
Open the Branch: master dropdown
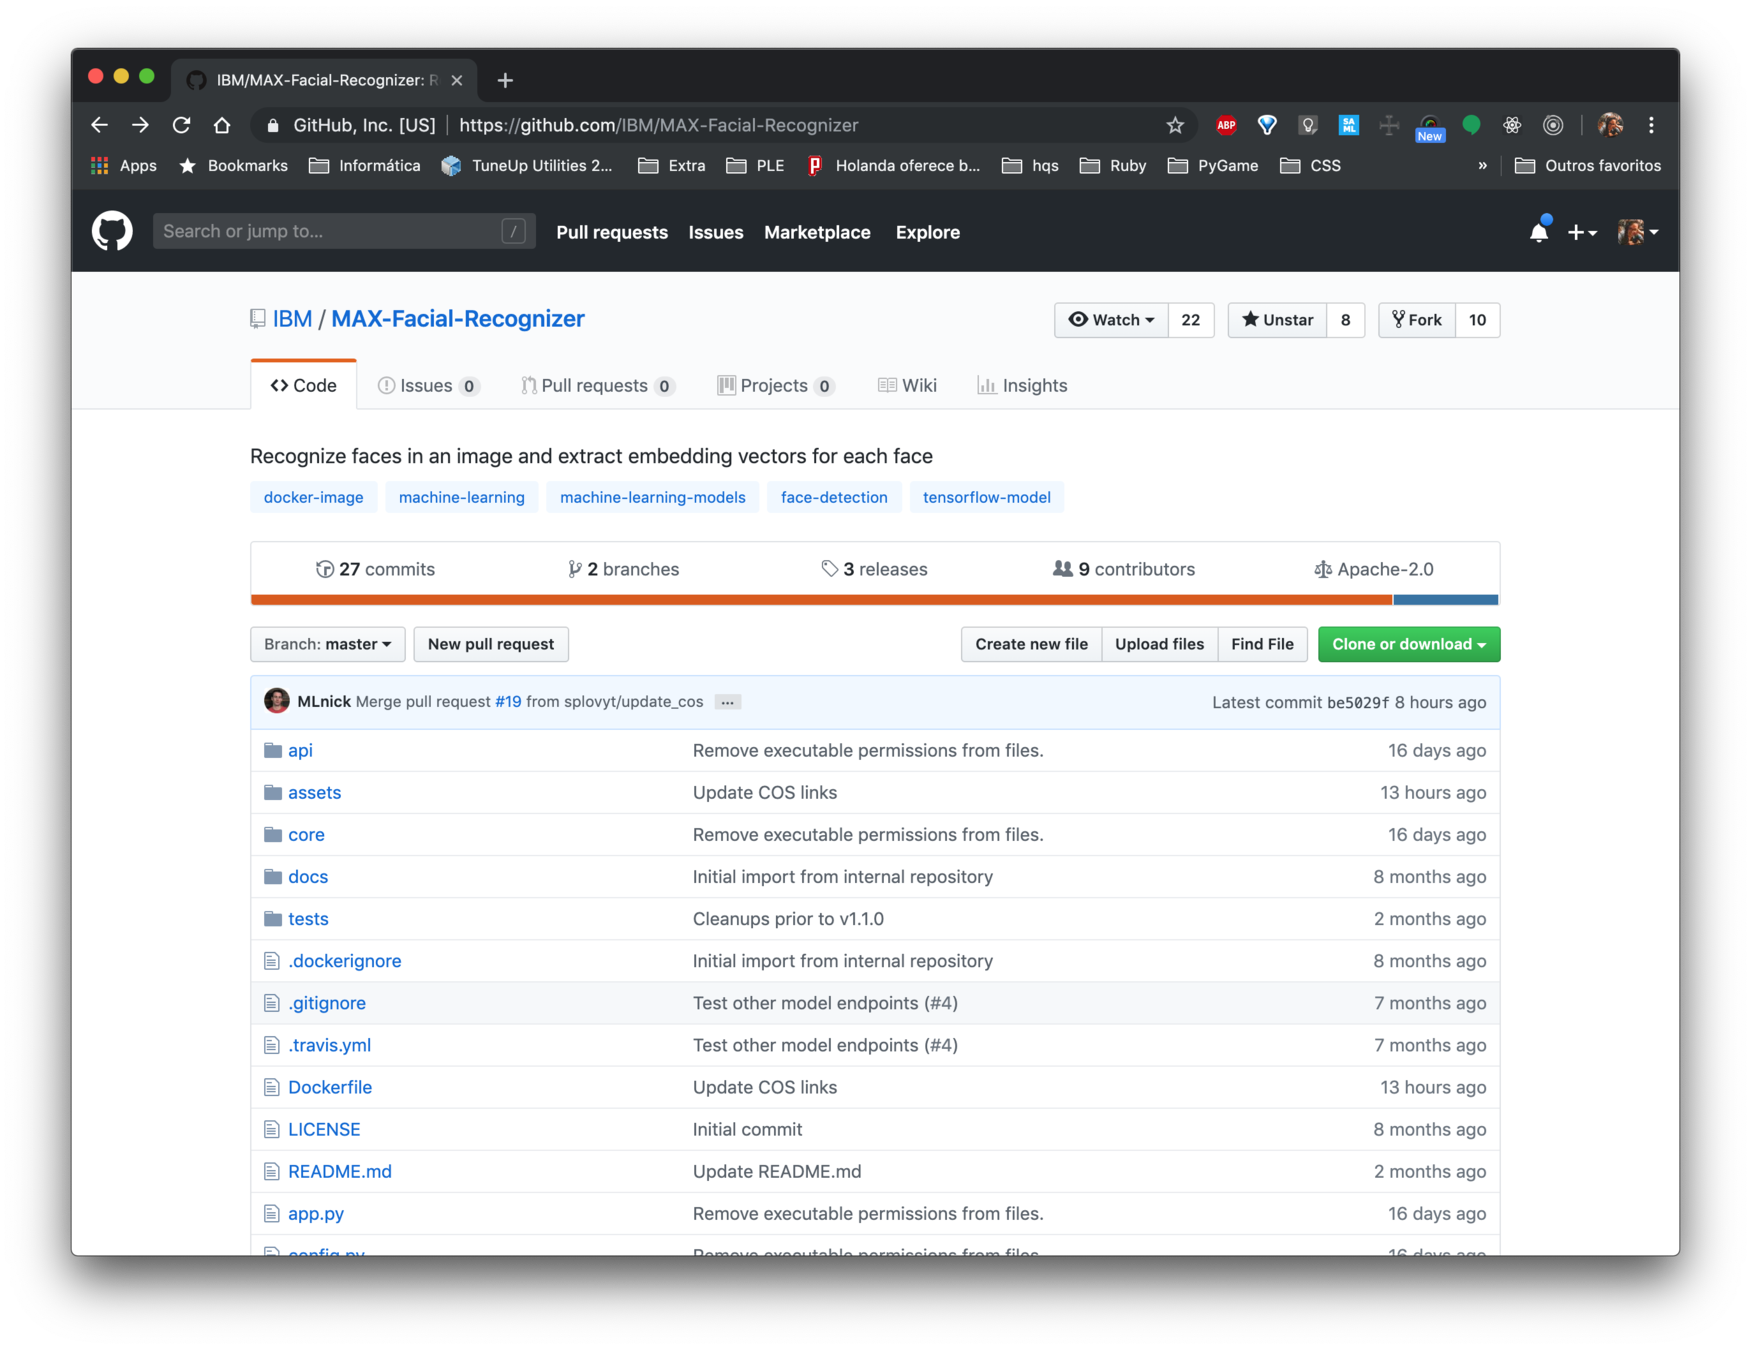pos(327,644)
